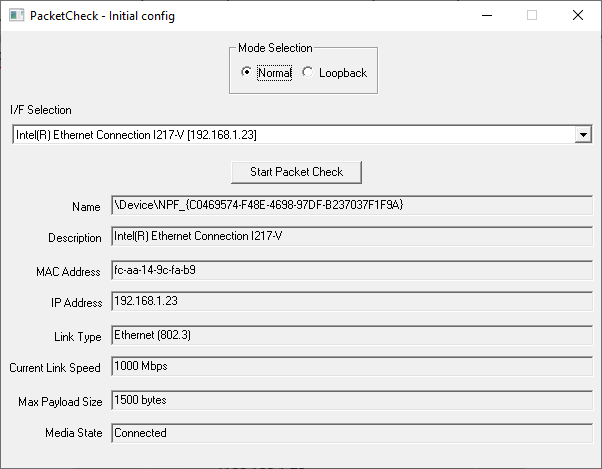The height and width of the screenshot is (469, 602).
Task: Click the PacketCheck app icon in title bar
Action: 17,15
